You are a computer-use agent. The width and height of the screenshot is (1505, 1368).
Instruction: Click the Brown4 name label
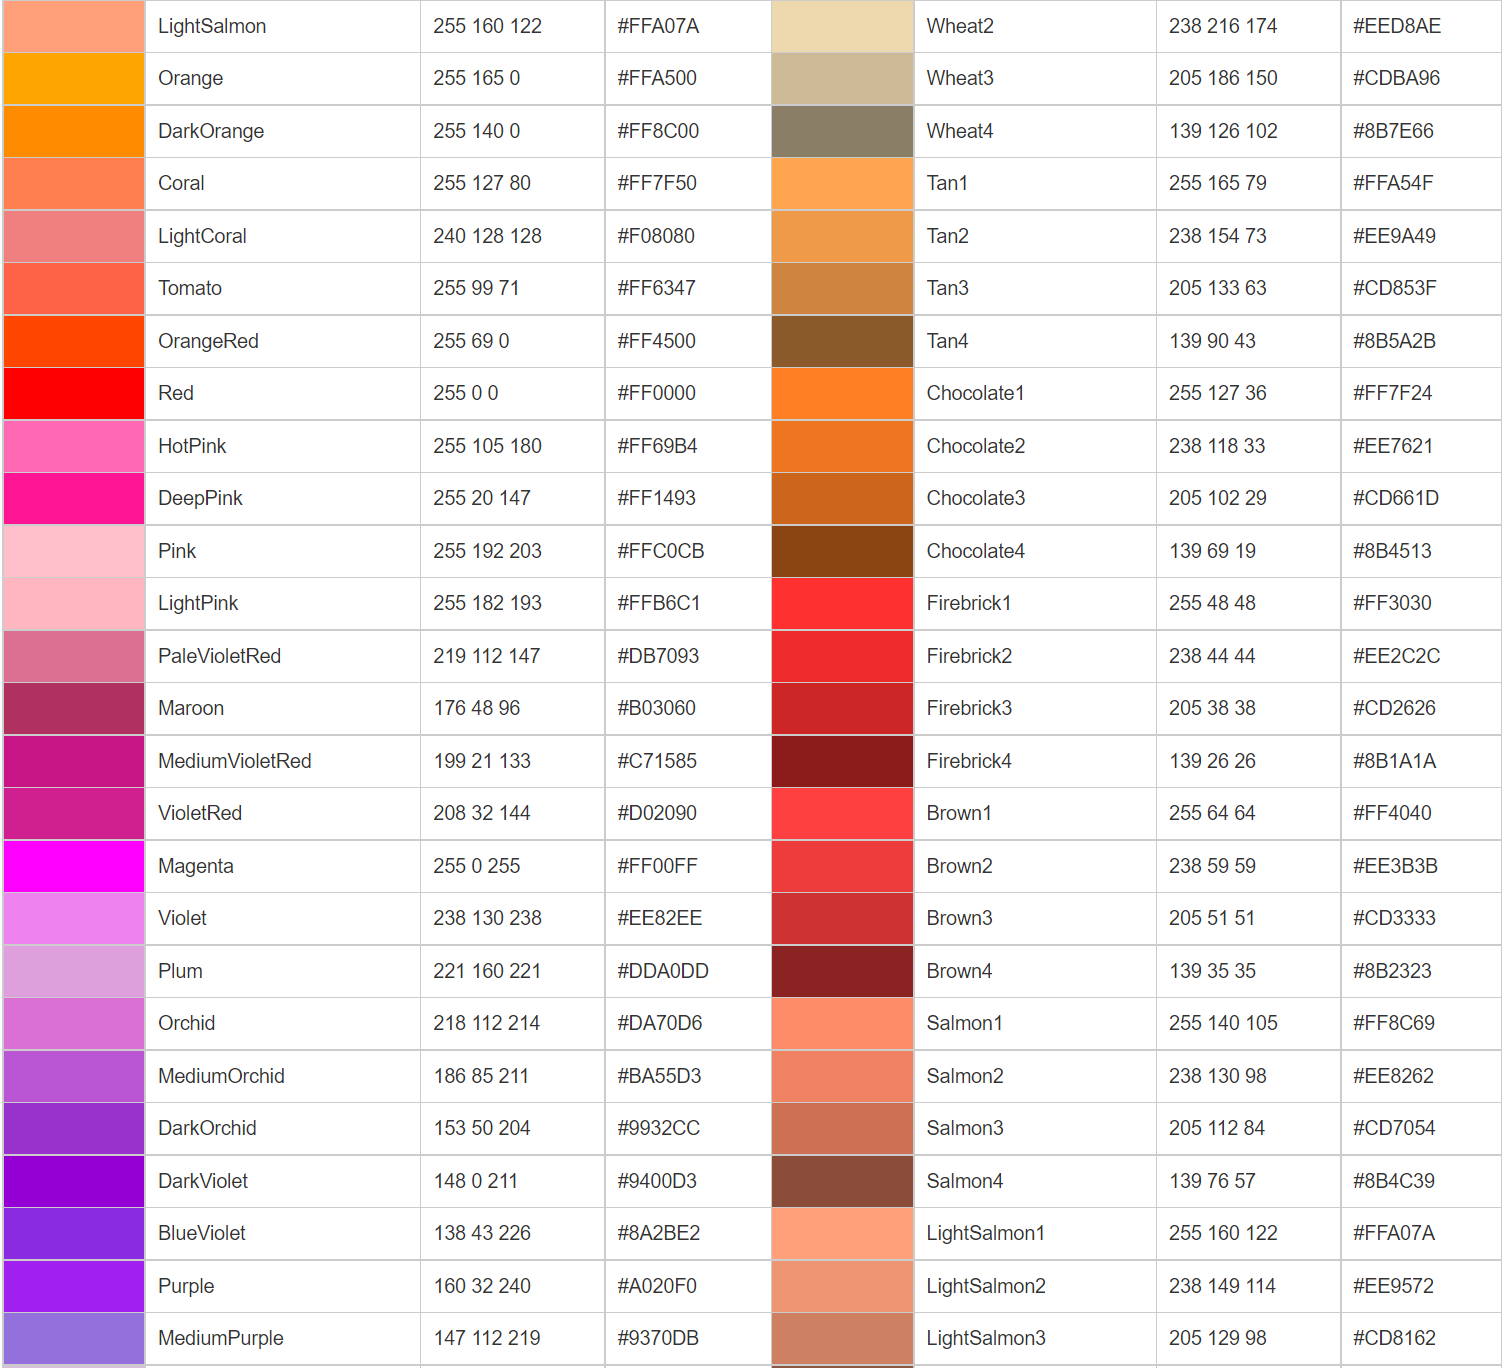tap(958, 971)
